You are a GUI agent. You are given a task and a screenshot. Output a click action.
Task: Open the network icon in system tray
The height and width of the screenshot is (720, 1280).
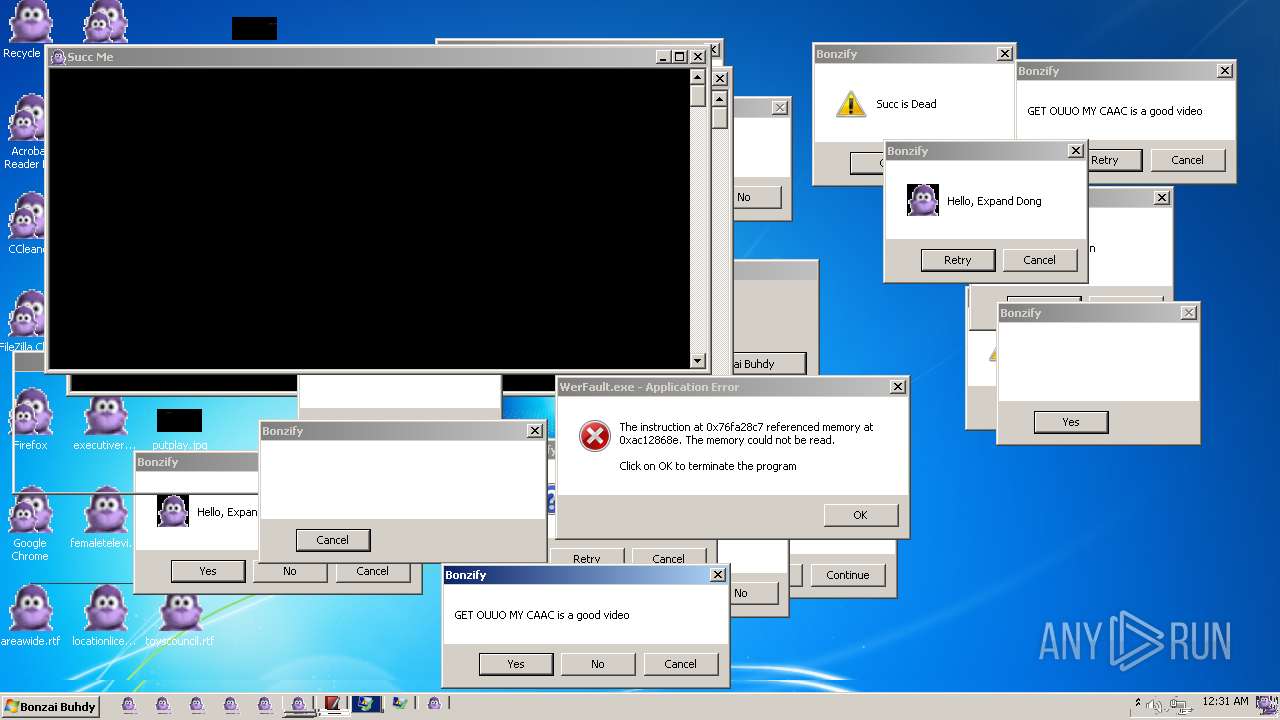(1180, 706)
